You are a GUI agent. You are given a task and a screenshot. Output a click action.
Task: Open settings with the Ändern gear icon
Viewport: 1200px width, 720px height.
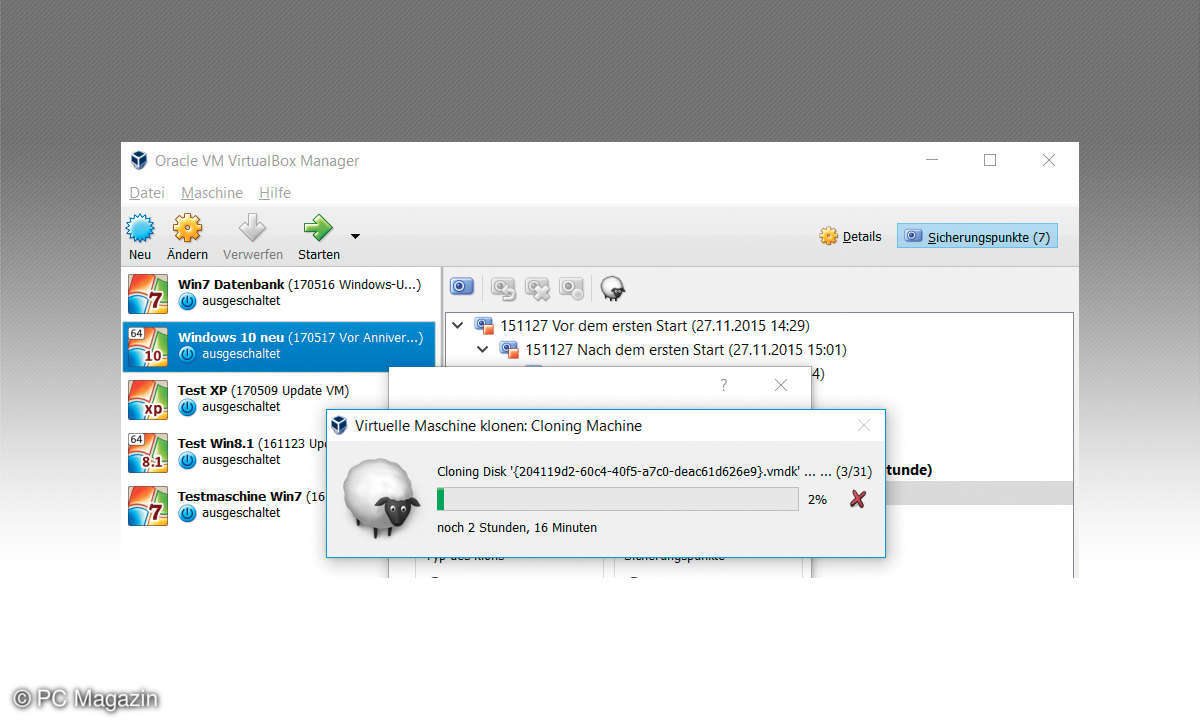(x=187, y=229)
